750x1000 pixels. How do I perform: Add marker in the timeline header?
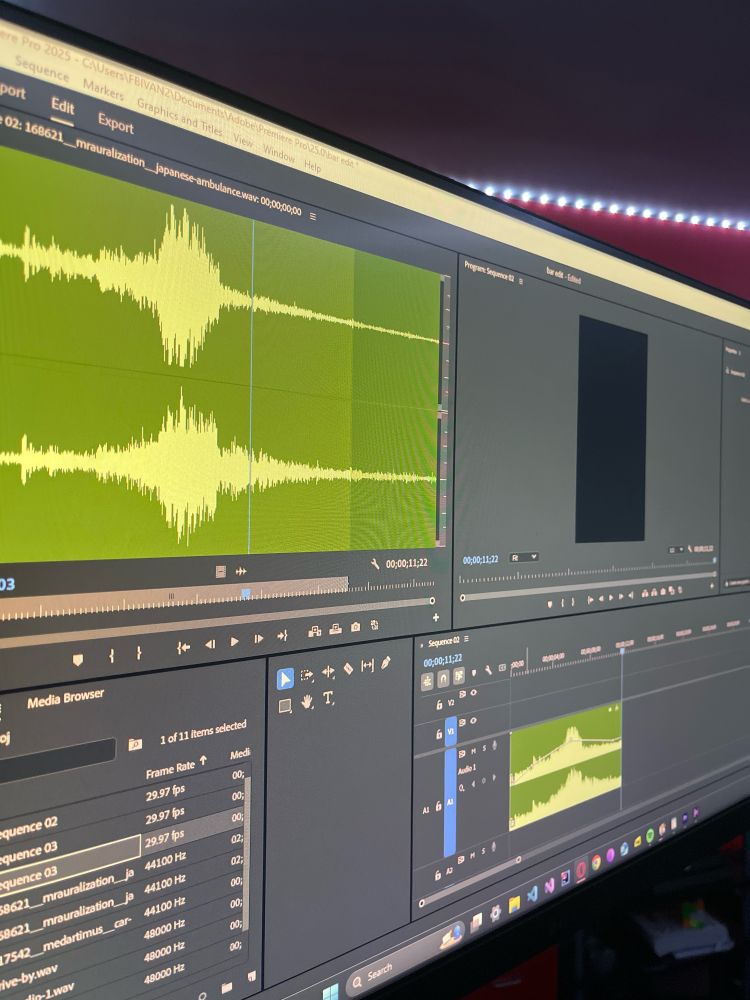pos(473,672)
